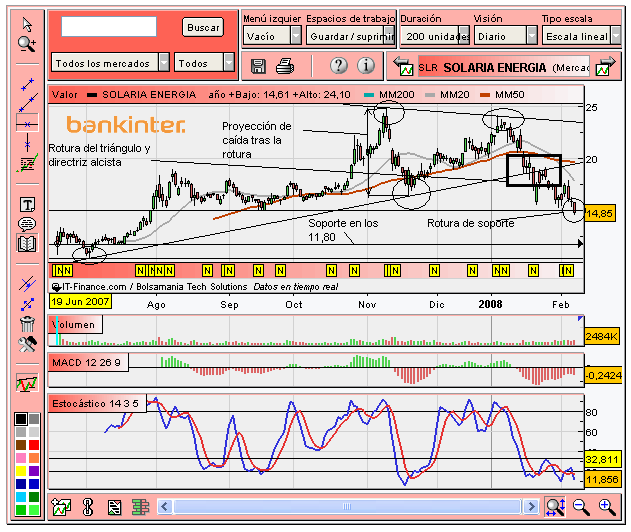The image size is (631, 532).
Task: Click the MM20 legend entry
Action: 447,95
